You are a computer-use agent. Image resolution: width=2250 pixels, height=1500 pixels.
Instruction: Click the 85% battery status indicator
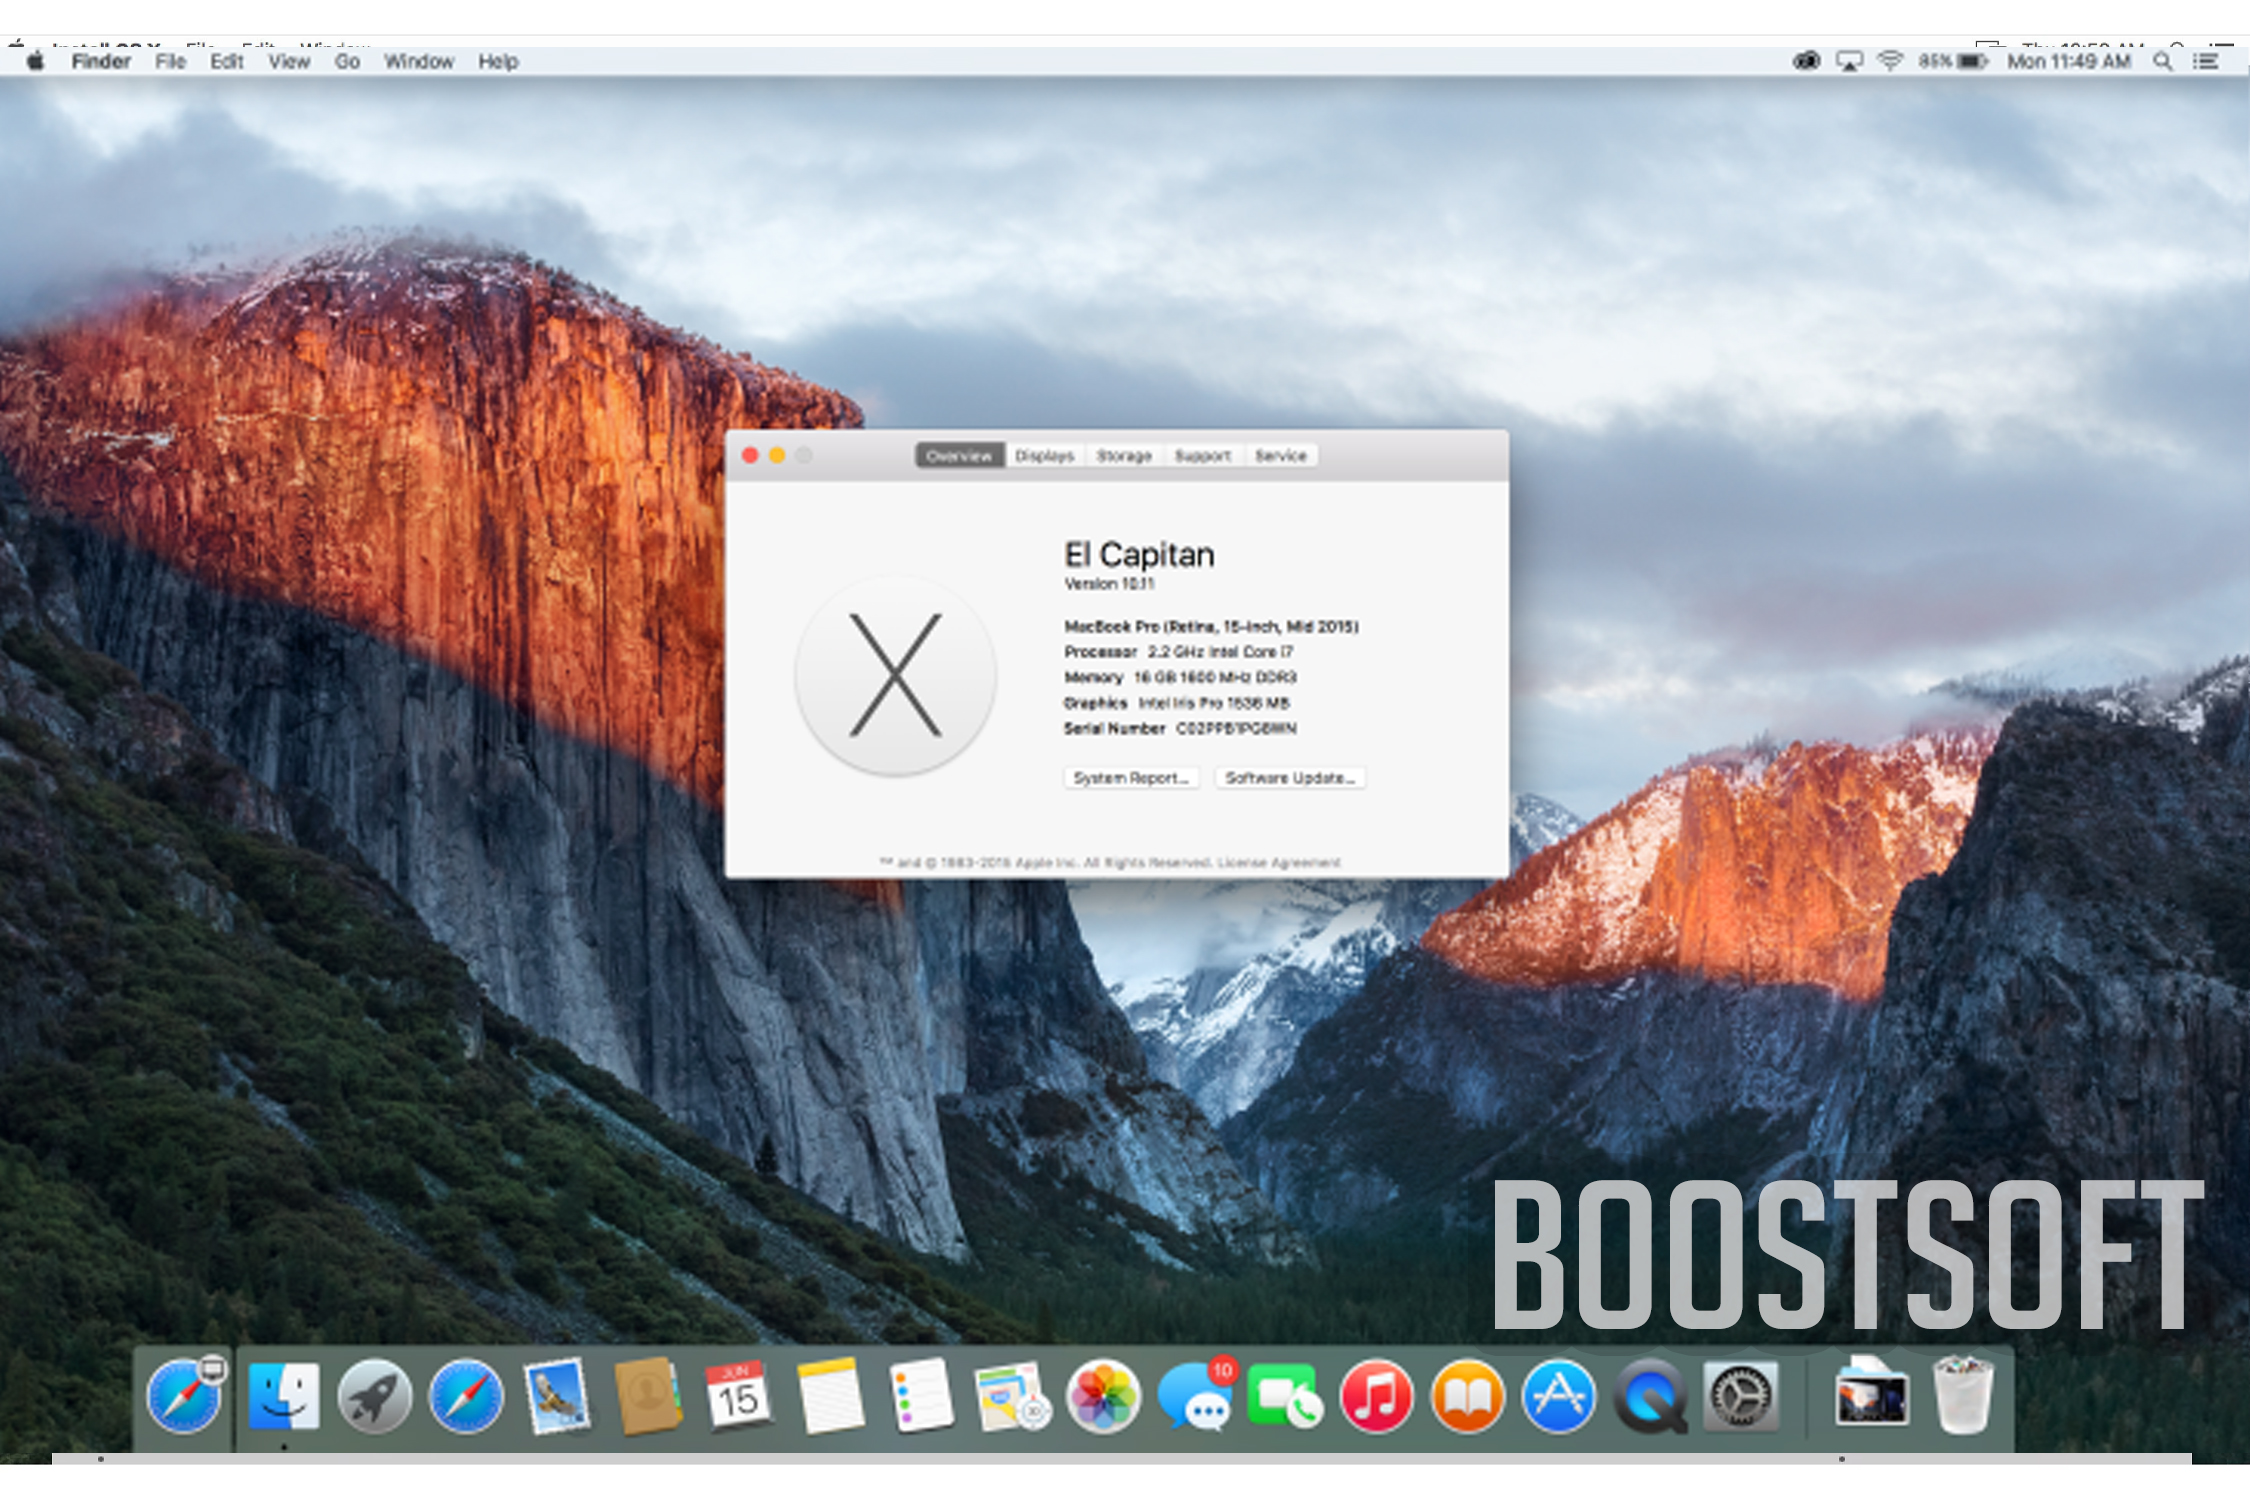1952,61
